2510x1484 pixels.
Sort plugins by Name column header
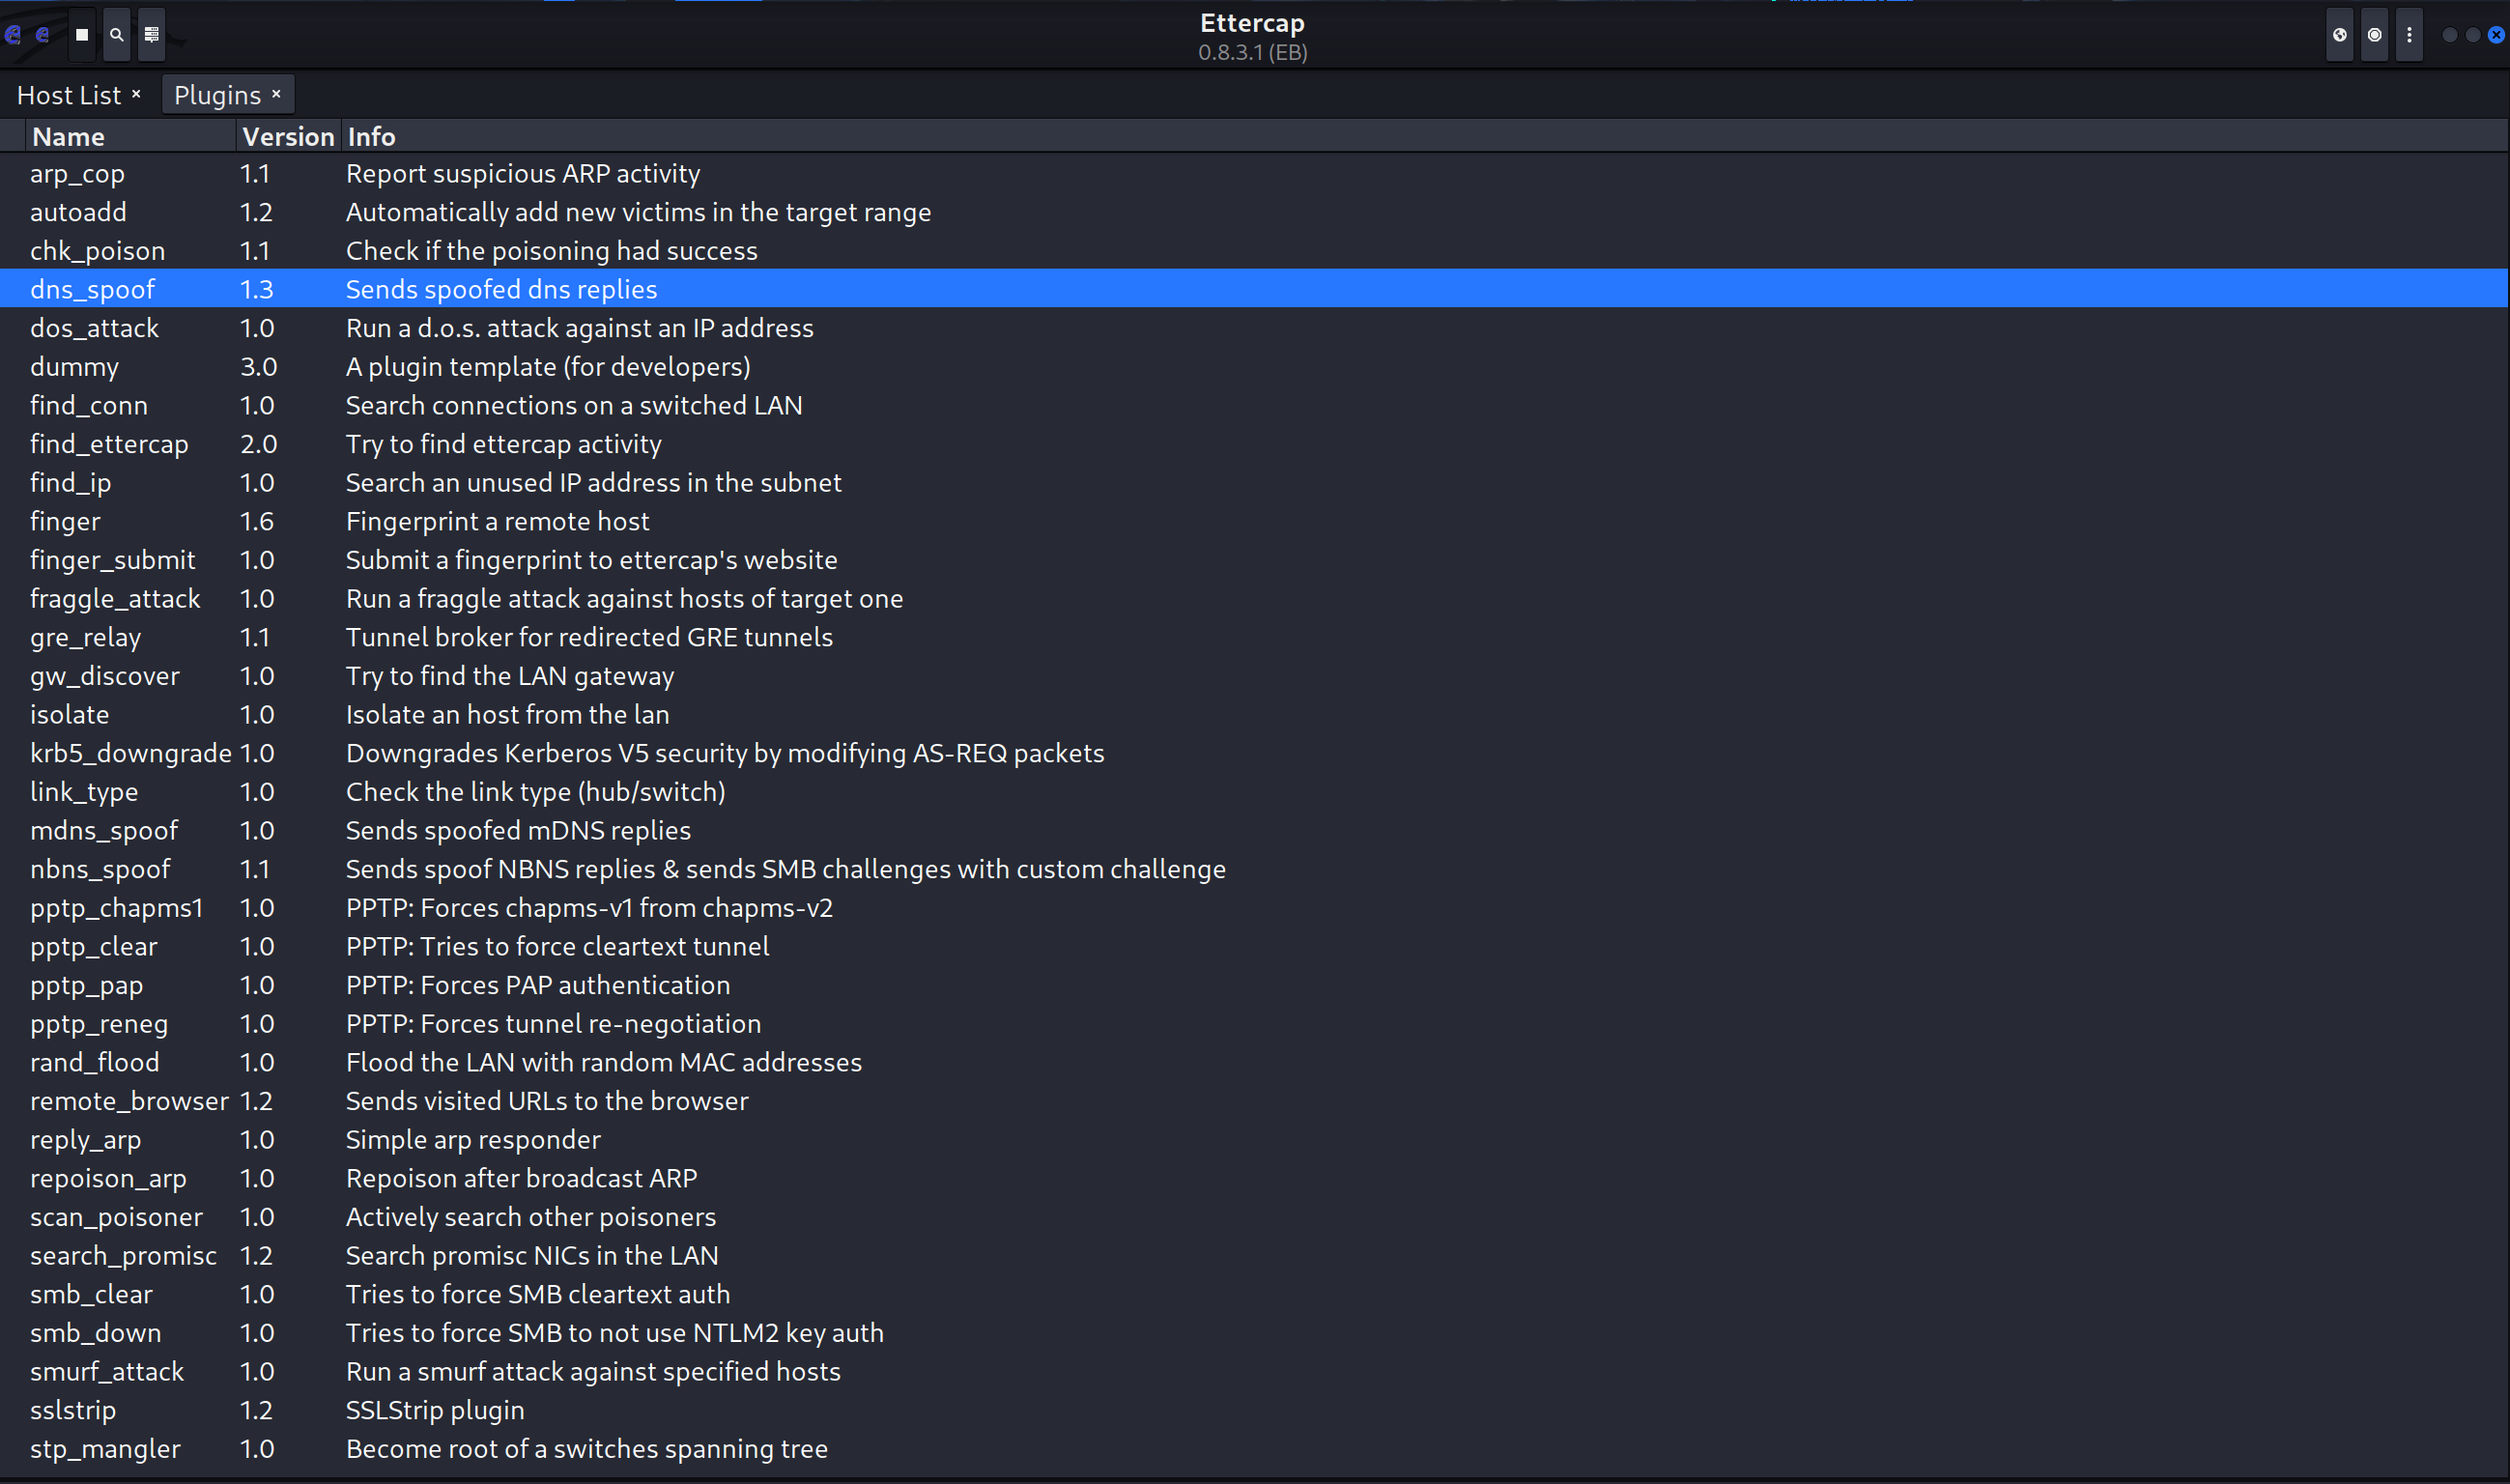[x=68, y=136]
